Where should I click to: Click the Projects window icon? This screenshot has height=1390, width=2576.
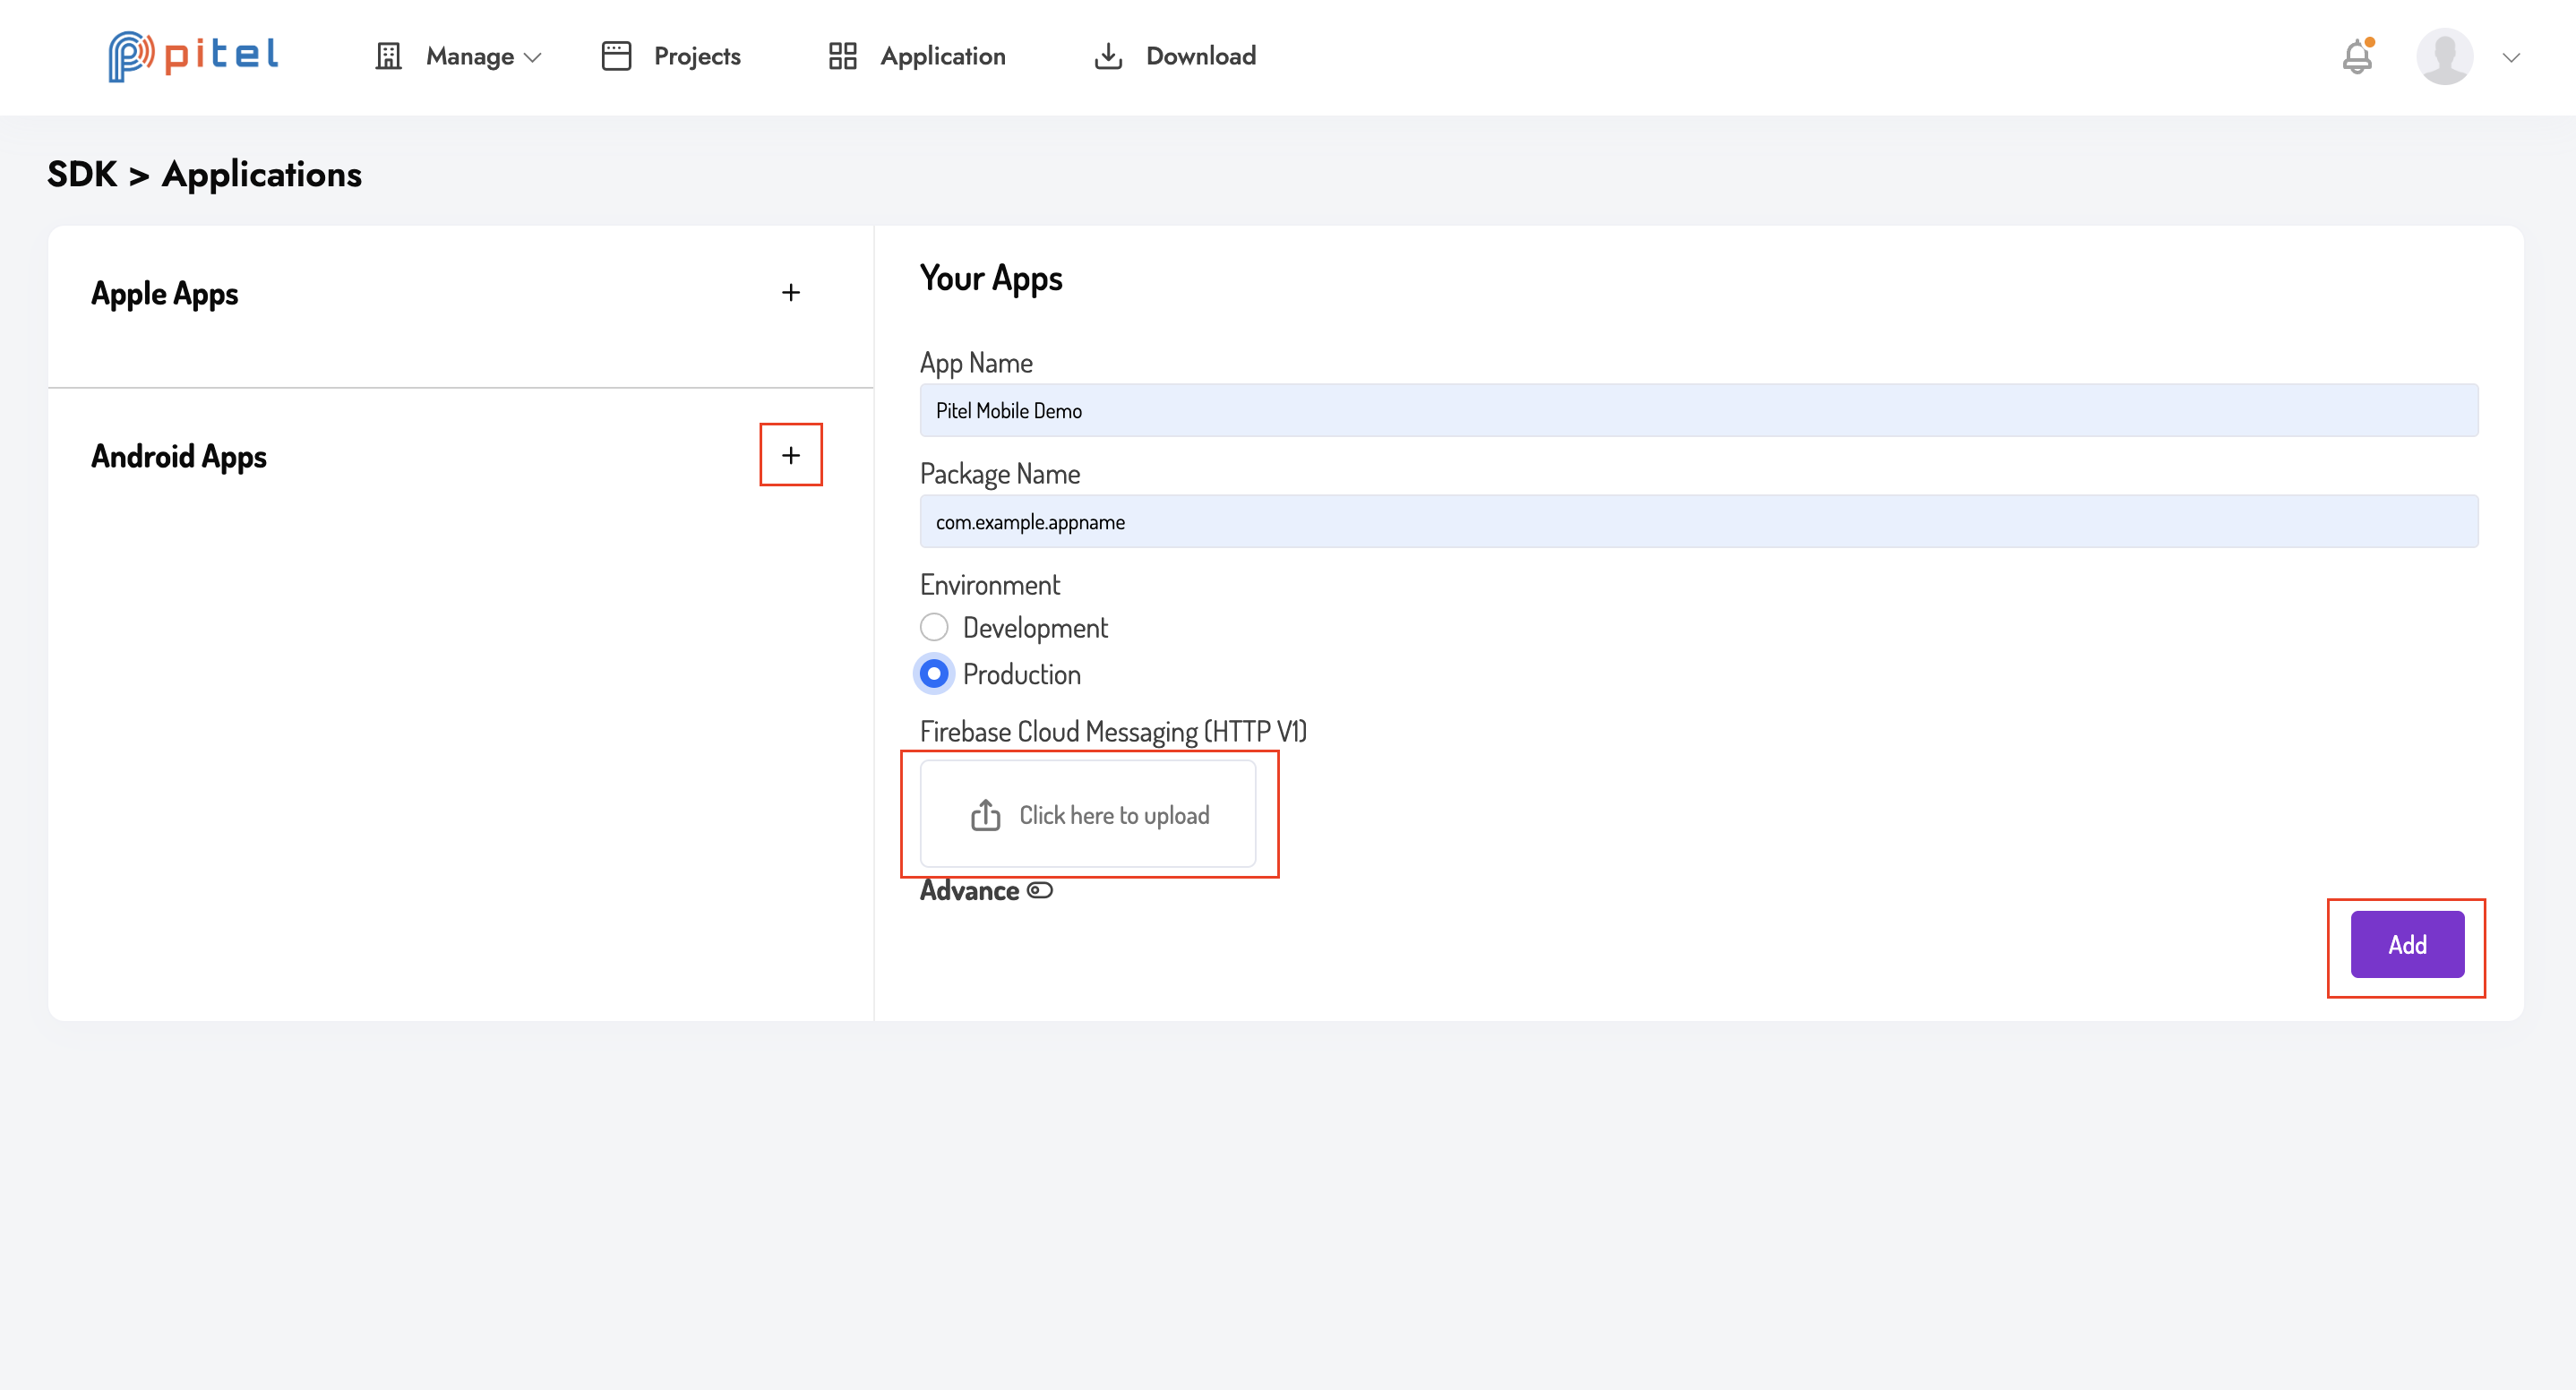616,56
